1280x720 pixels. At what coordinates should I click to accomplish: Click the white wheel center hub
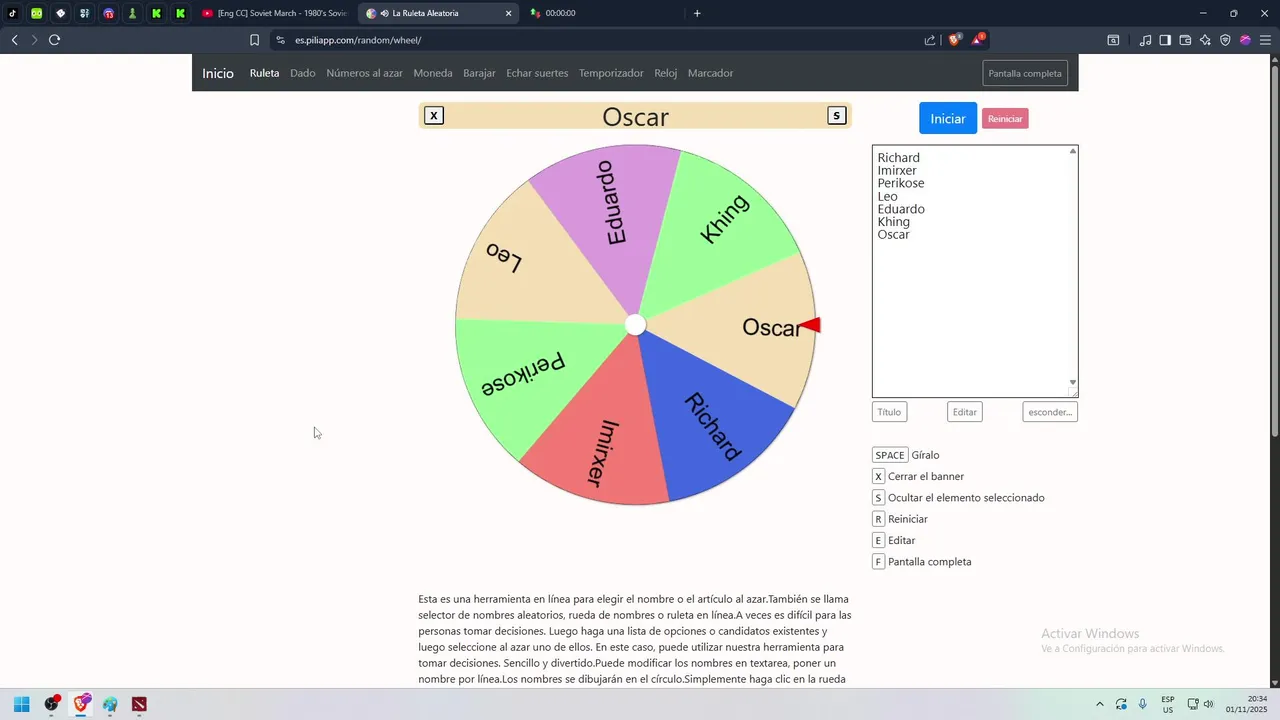pyautogui.click(x=636, y=325)
